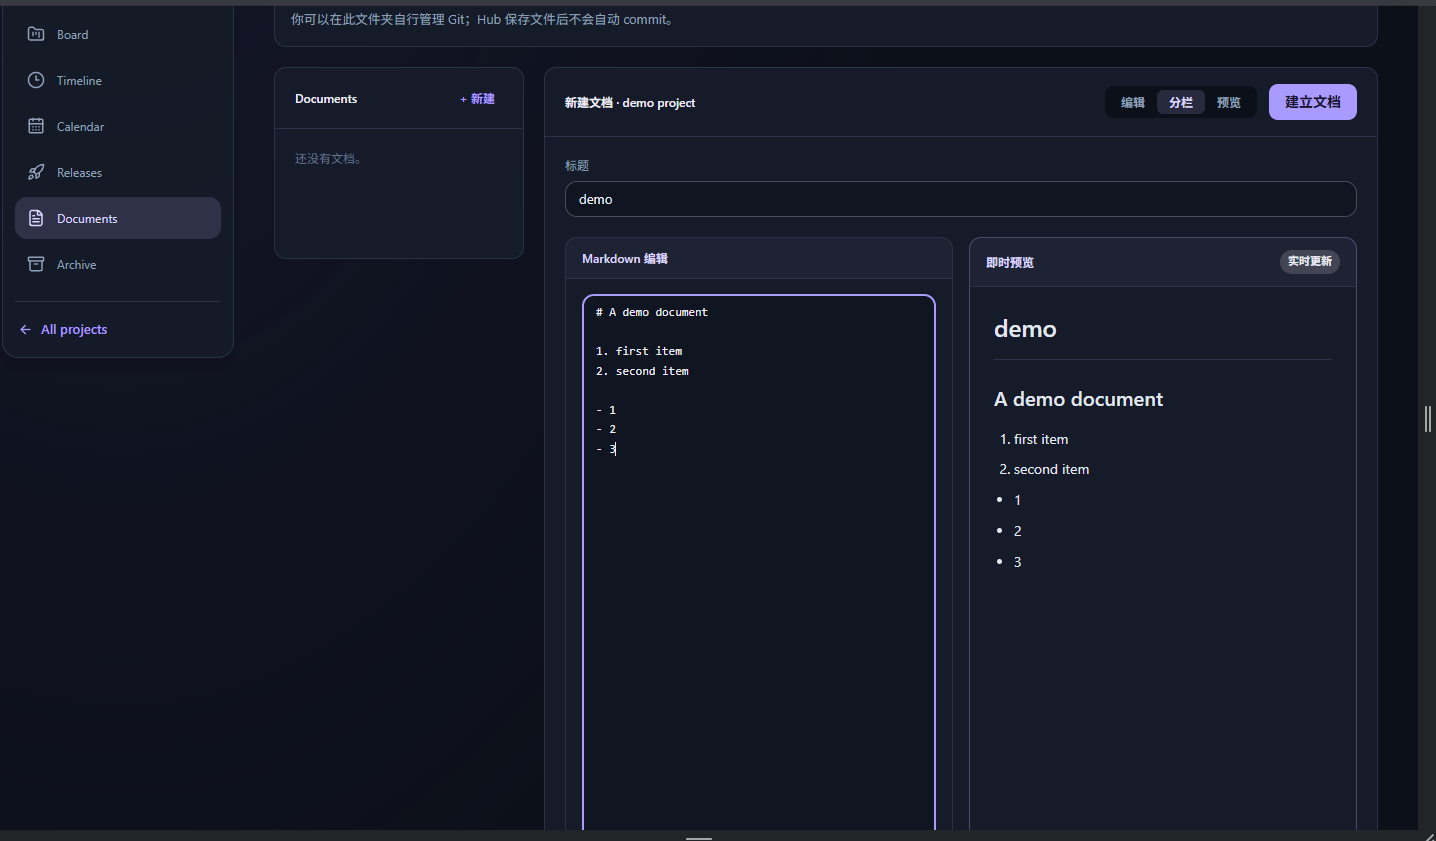Click the Releases rocket icon
The image size is (1436, 841).
pyautogui.click(x=36, y=172)
